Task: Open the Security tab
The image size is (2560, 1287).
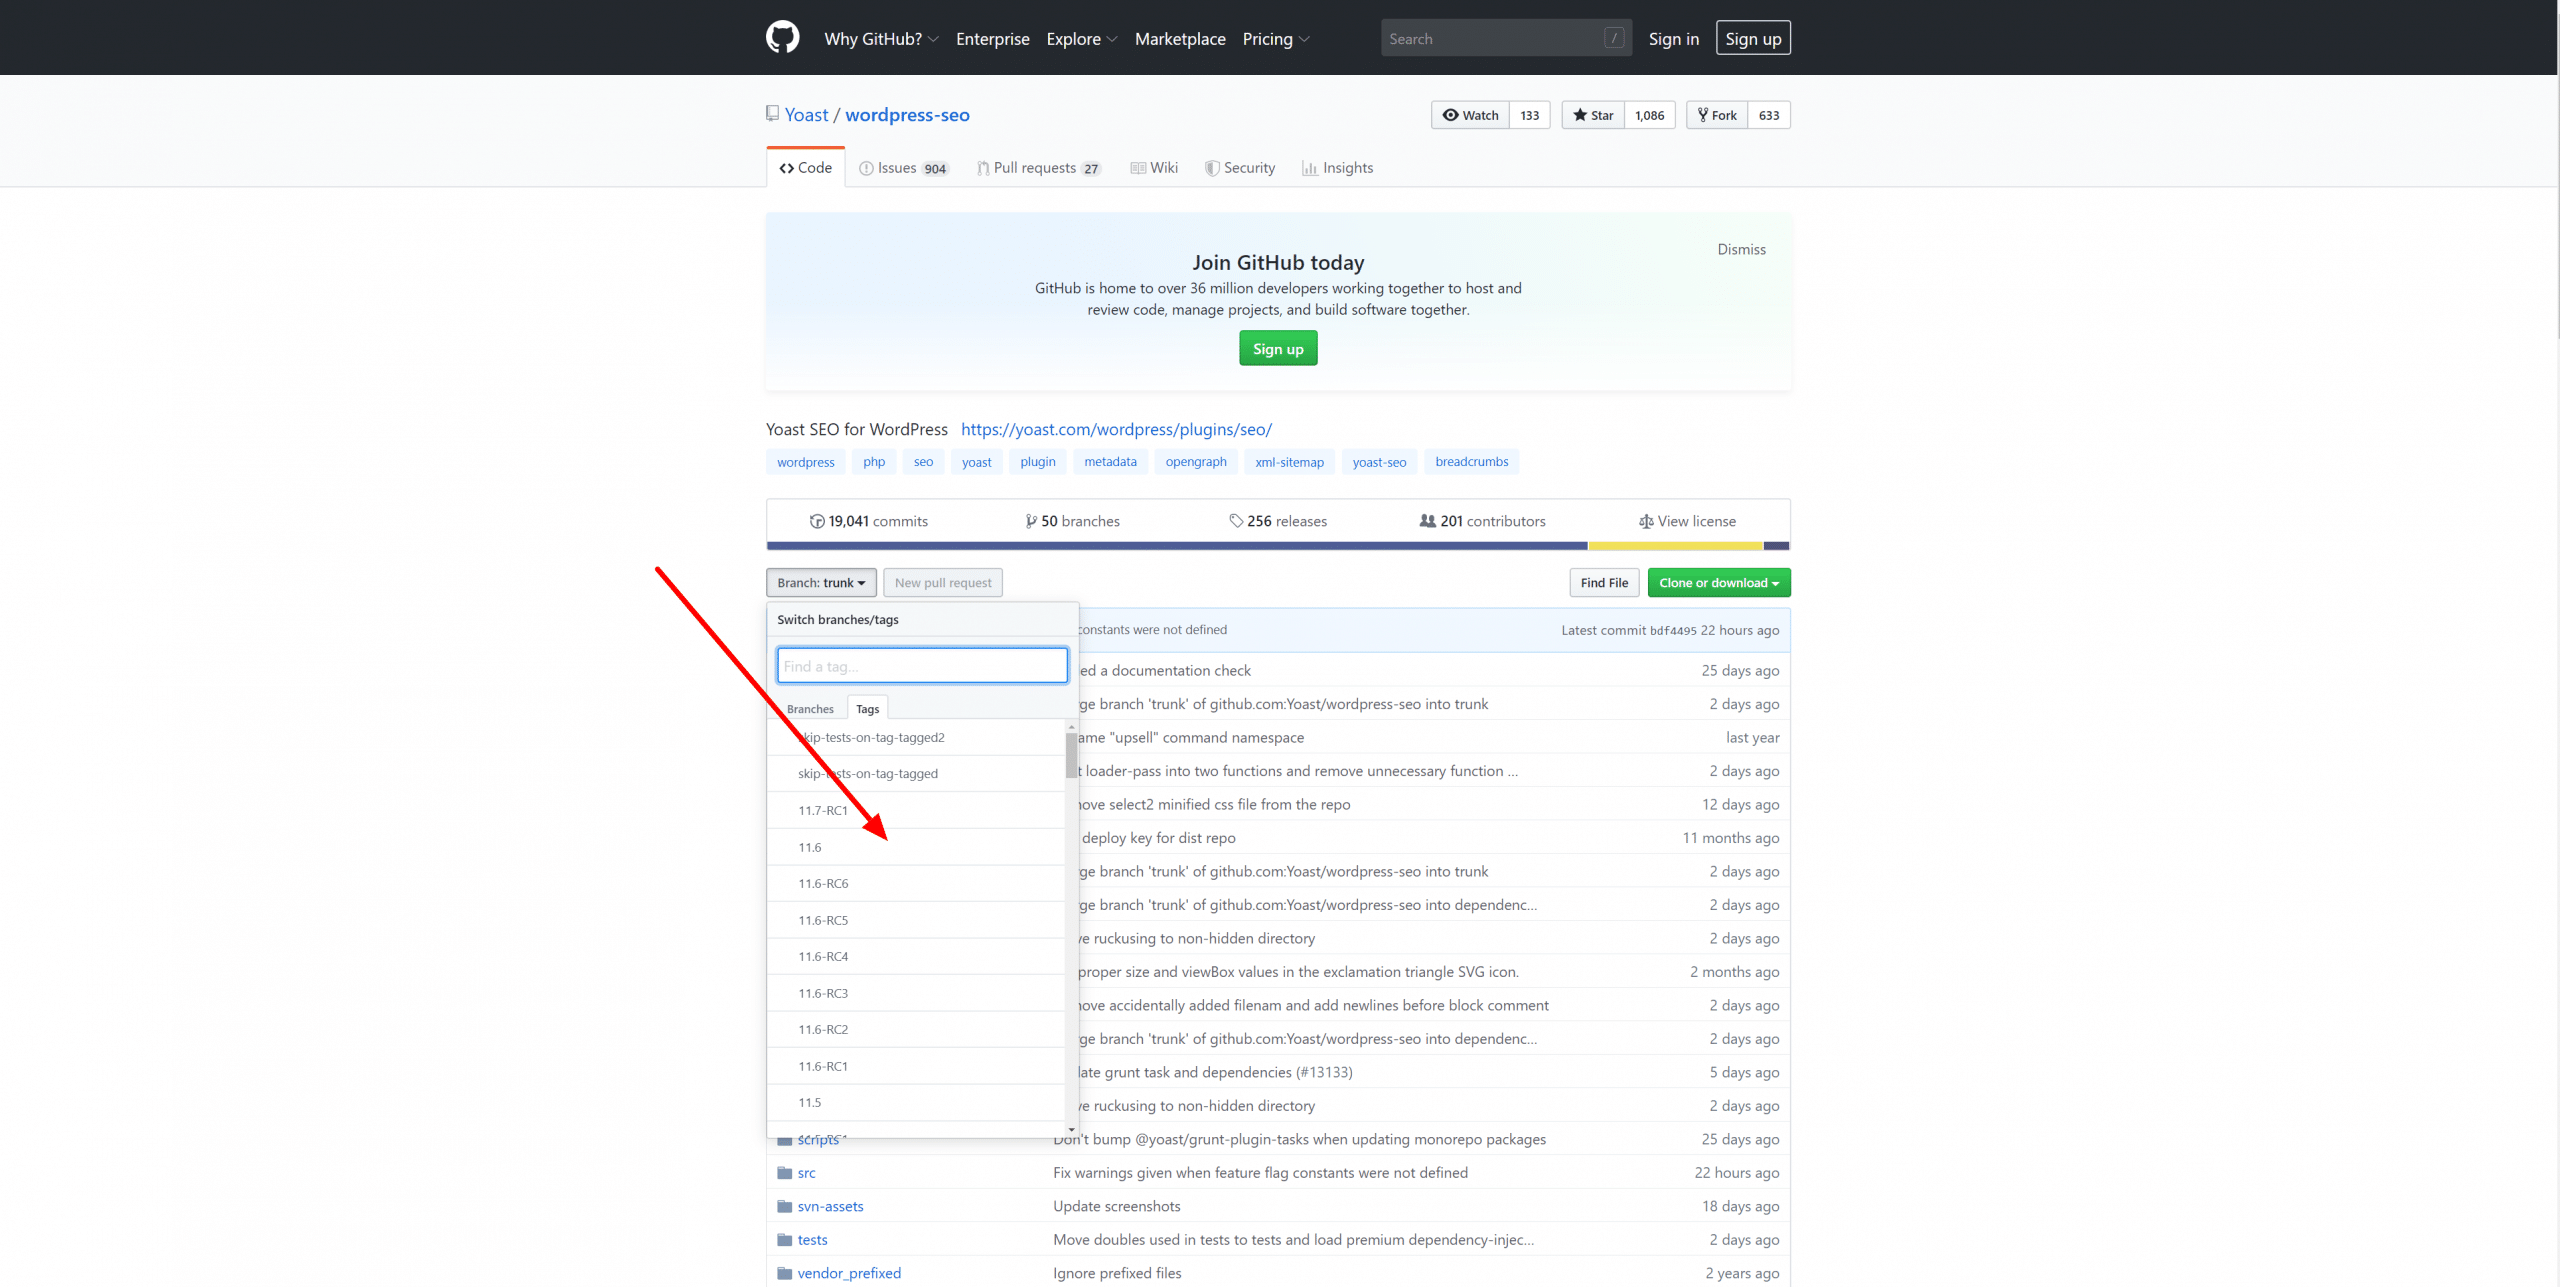Action: (x=1240, y=168)
